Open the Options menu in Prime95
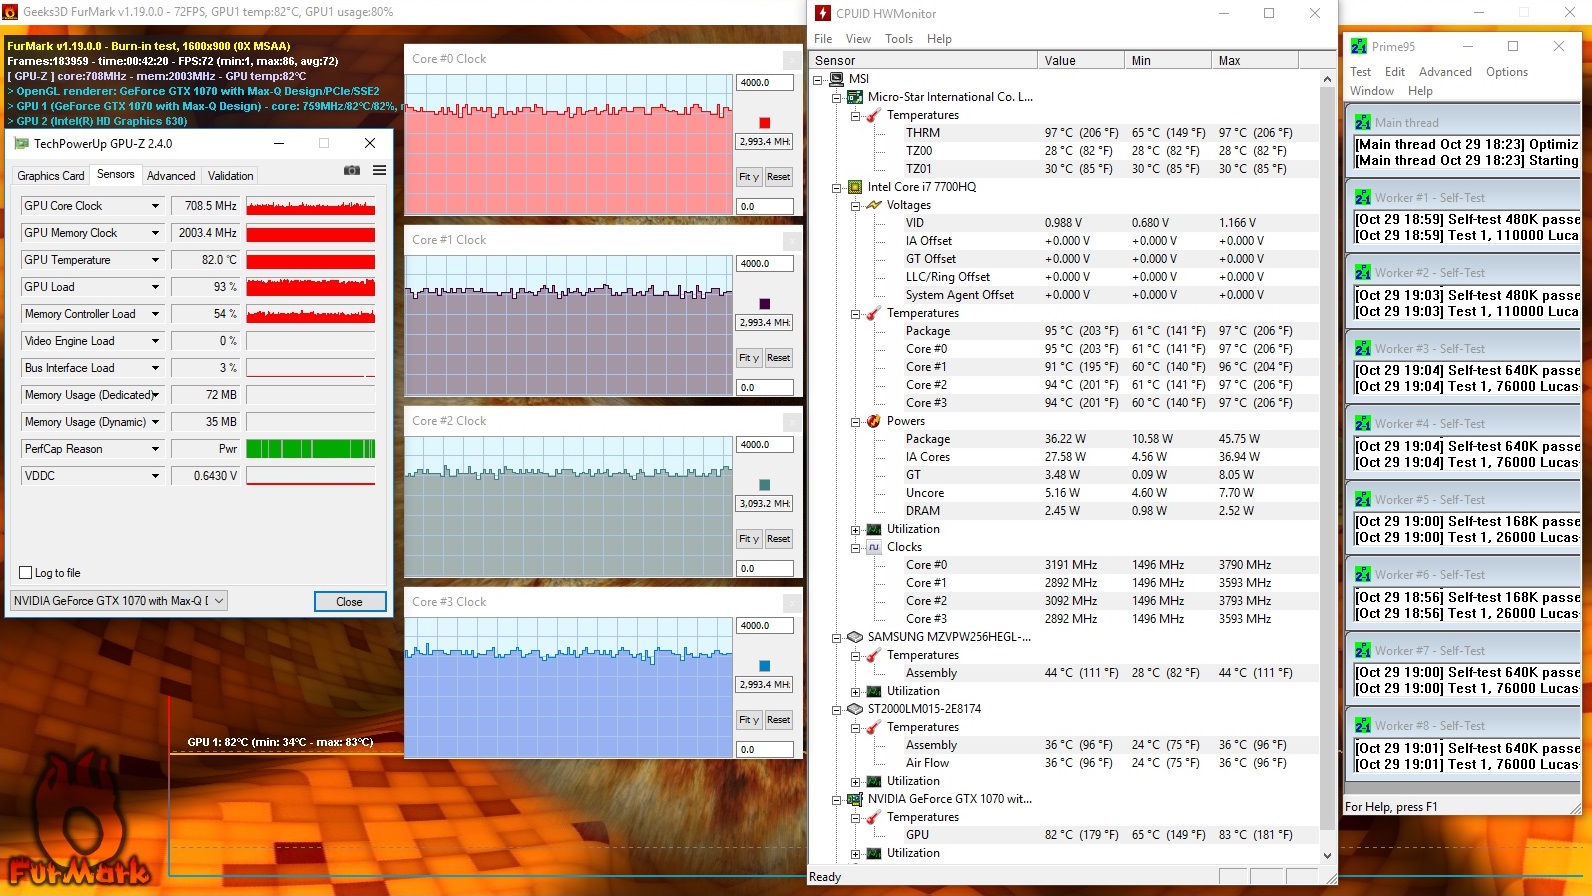The height and width of the screenshot is (896, 1592). (x=1507, y=72)
